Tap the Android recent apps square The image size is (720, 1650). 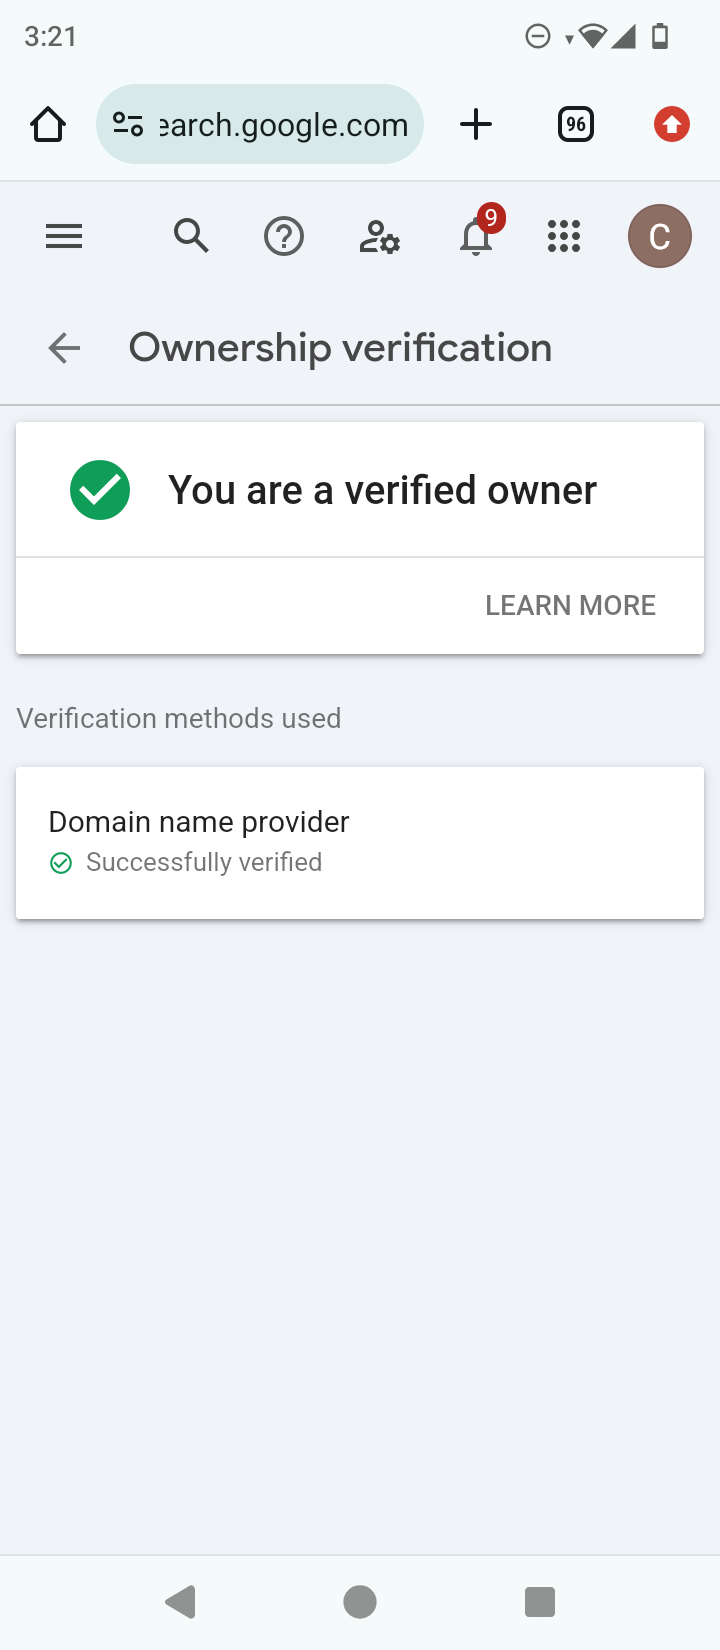[x=540, y=1602]
